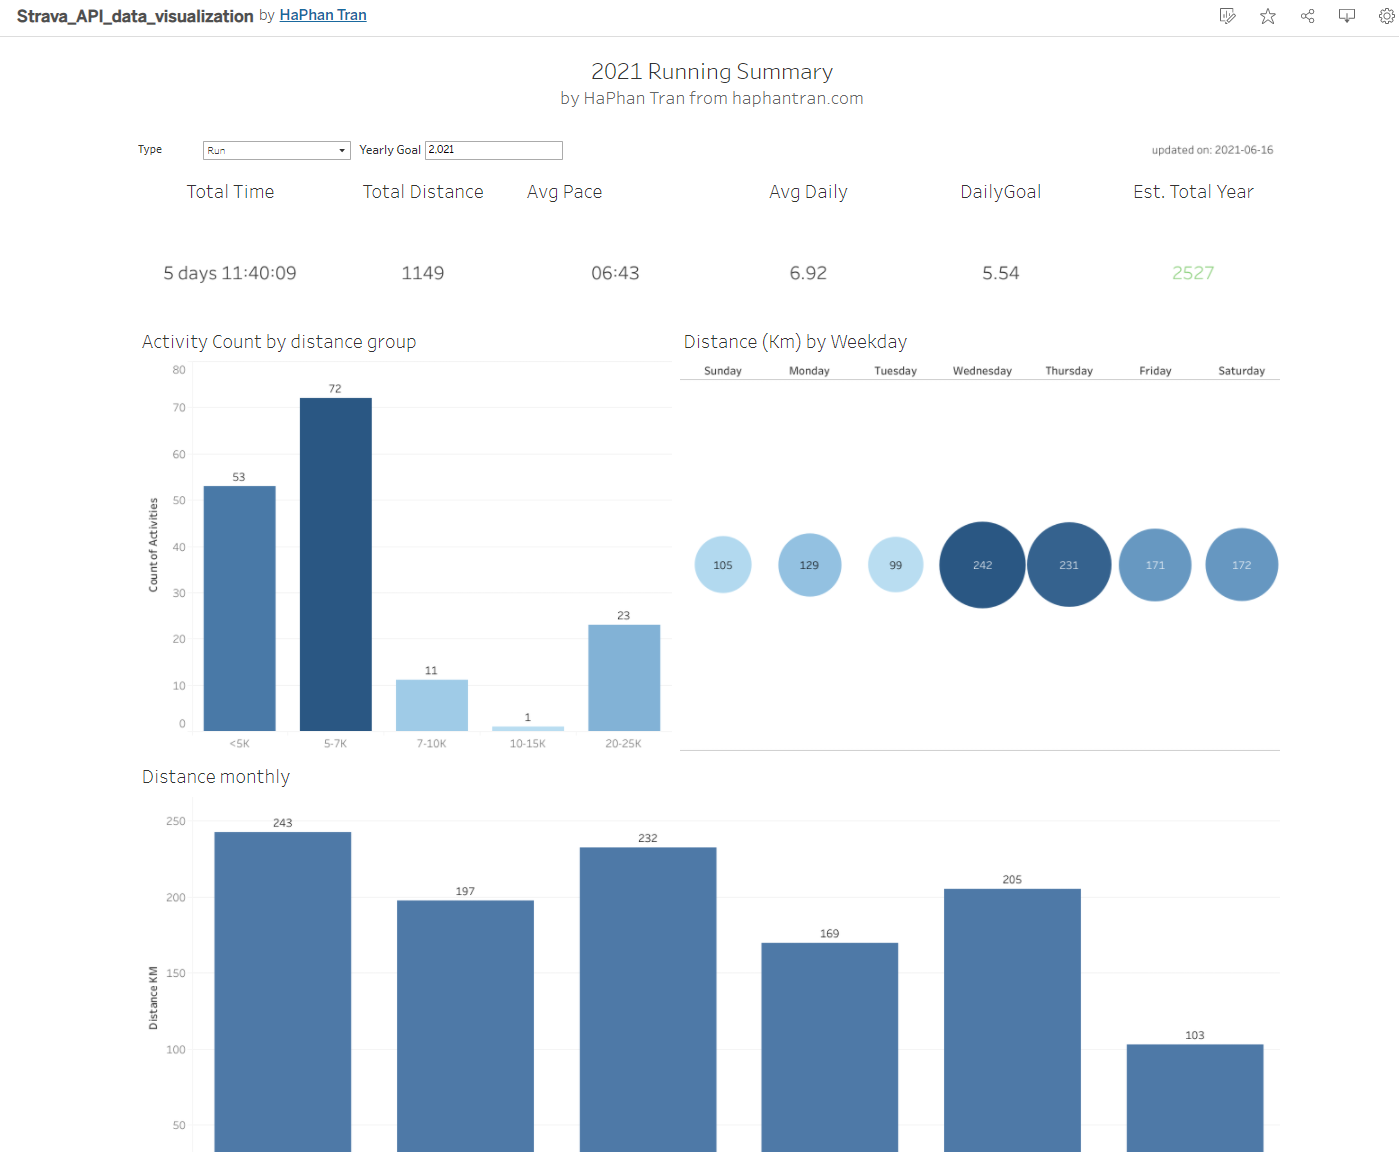Click the Distance KM axis label
This screenshot has height=1152, width=1399.
pyautogui.click(x=153, y=998)
